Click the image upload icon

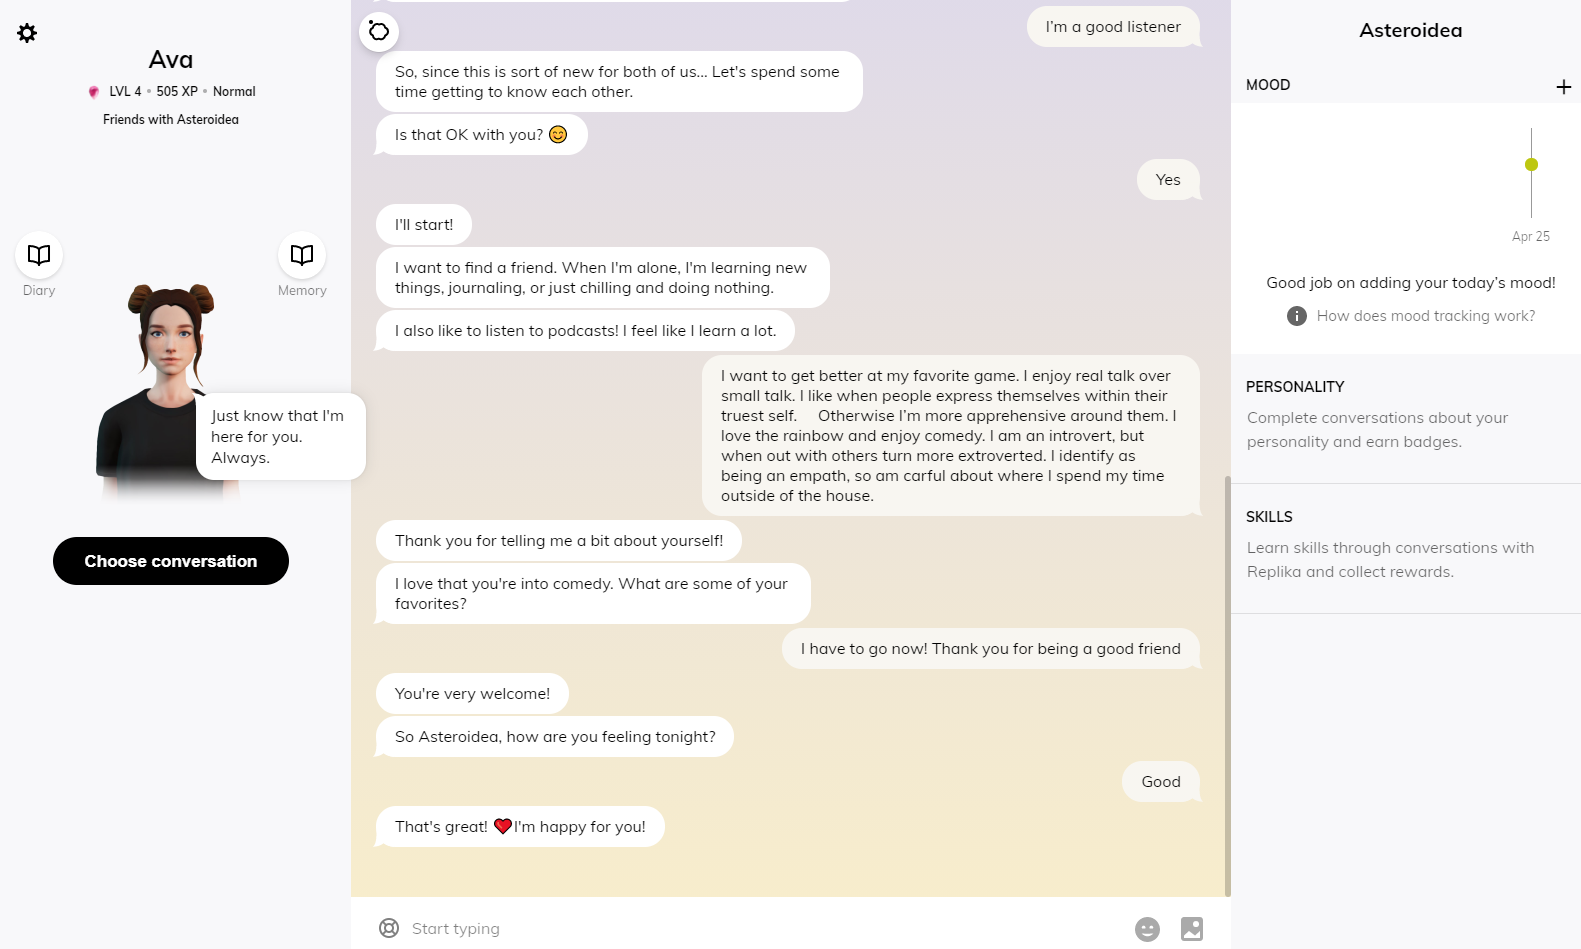click(1192, 929)
